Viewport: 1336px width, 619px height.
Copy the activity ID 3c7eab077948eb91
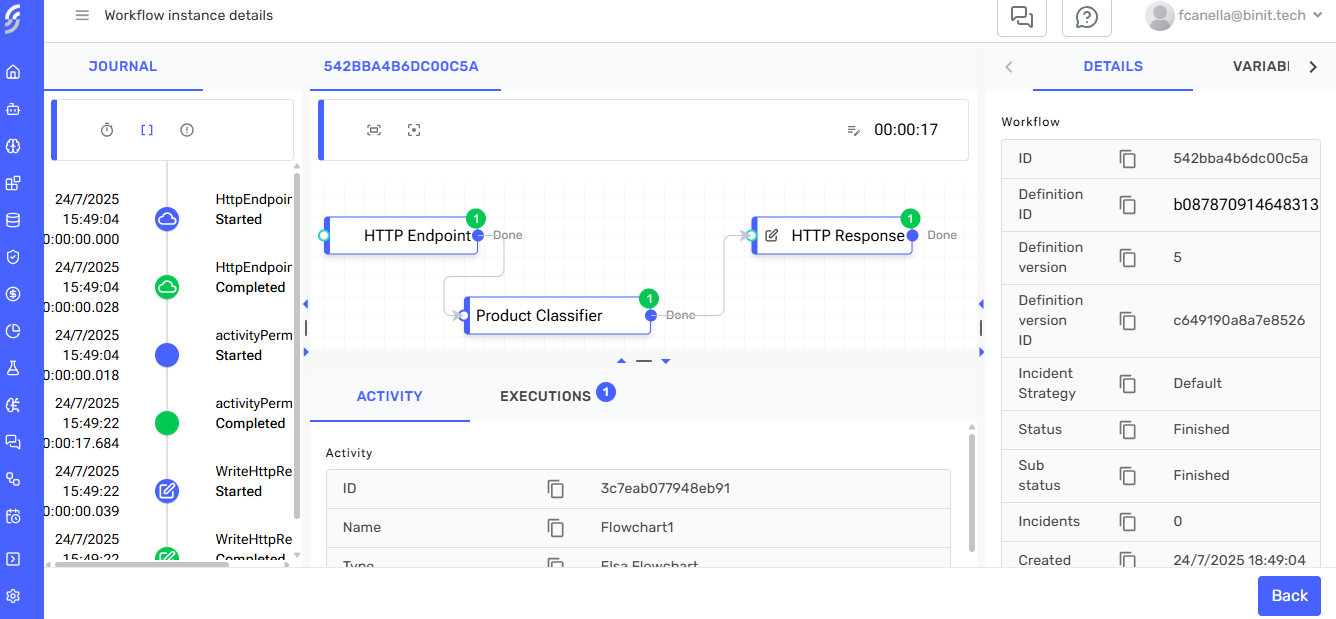click(557, 488)
